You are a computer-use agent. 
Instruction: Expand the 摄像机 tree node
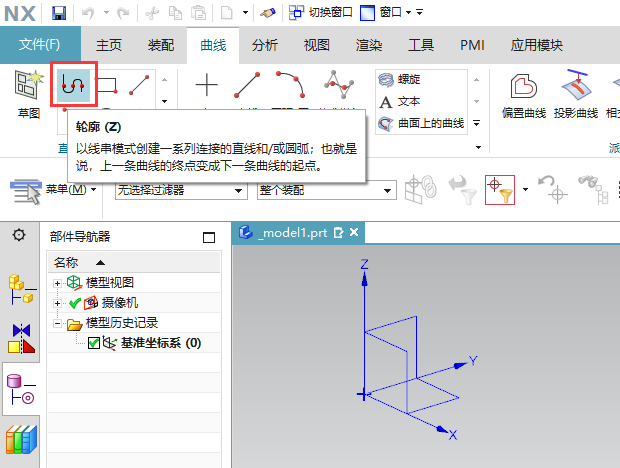pos(57,304)
